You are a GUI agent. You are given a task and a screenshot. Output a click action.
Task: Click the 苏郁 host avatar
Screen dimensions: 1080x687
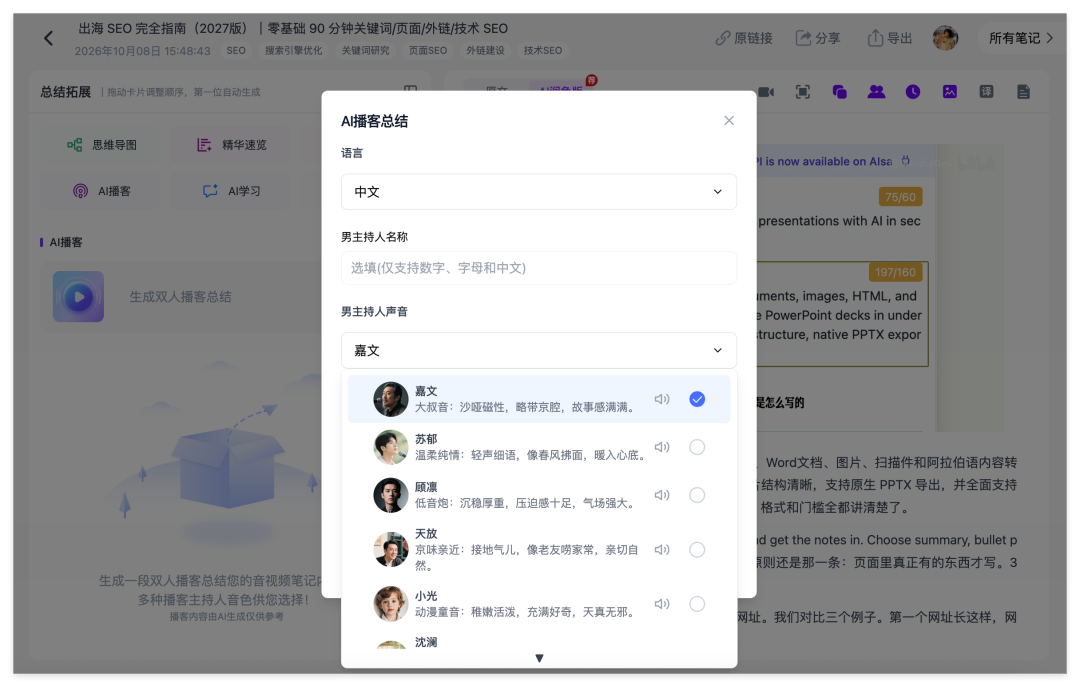click(391, 447)
